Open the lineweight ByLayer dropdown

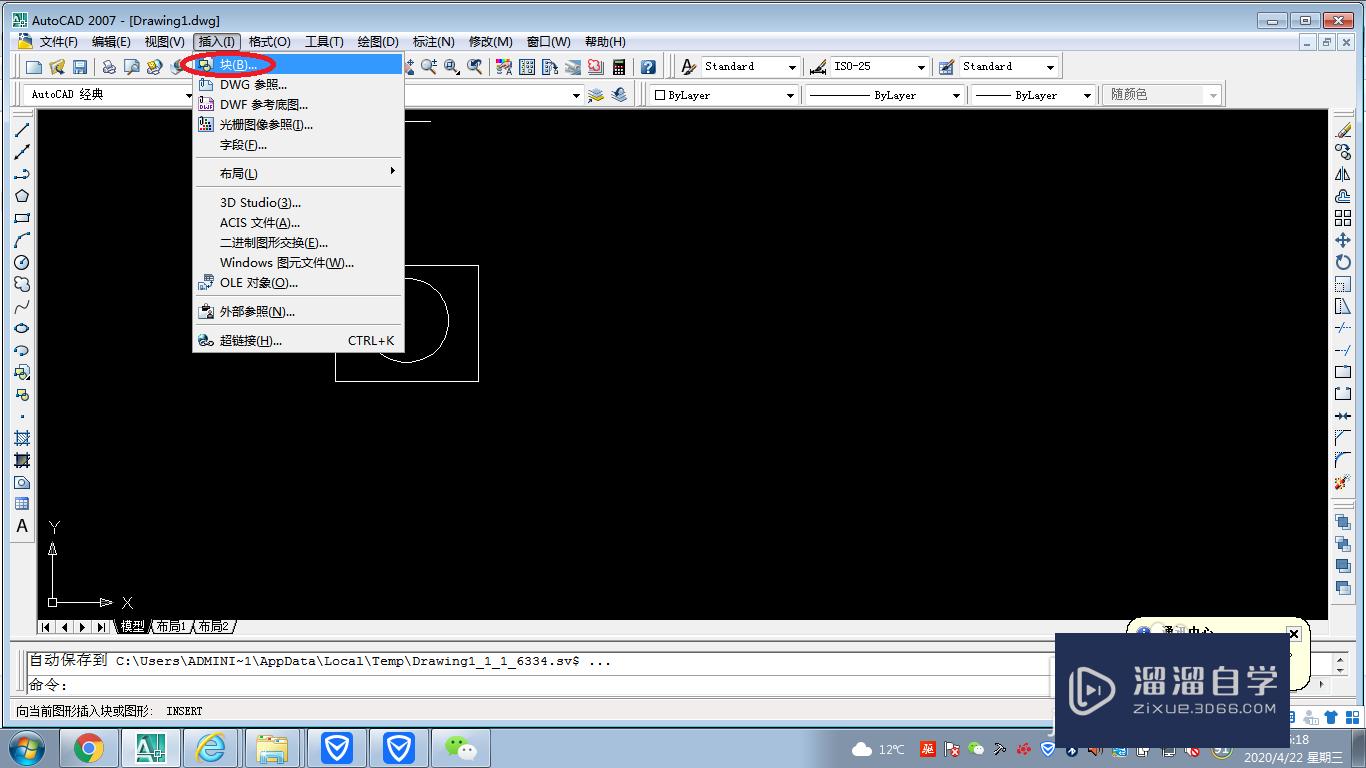[x=1034, y=95]
